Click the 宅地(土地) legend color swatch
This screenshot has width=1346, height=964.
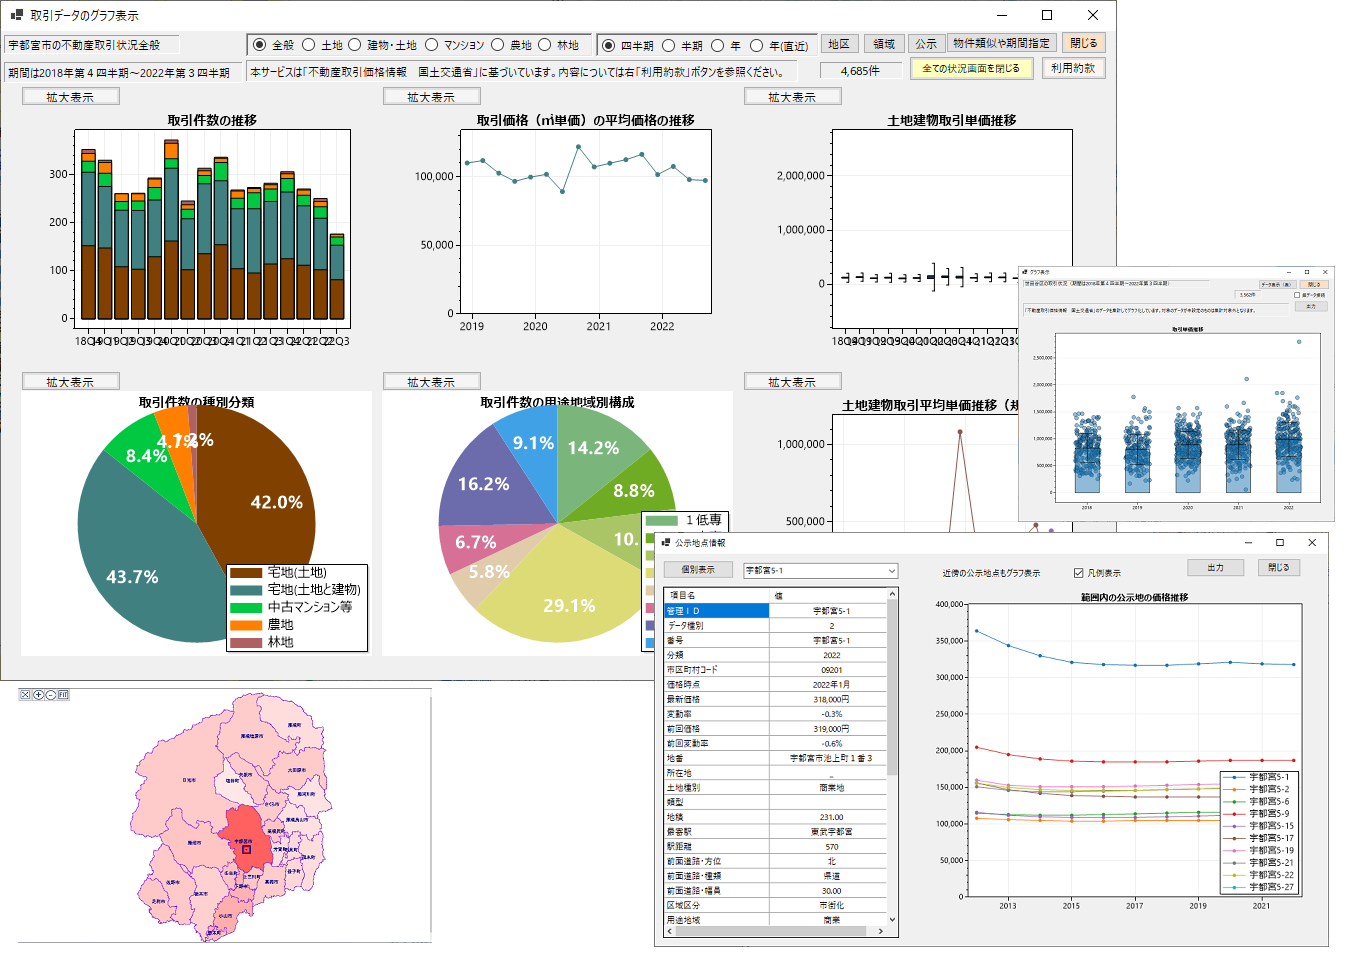coord(246,573)
